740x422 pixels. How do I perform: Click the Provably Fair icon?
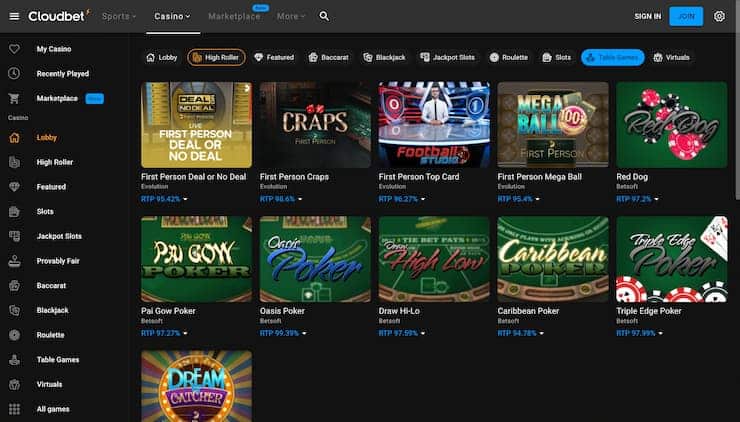14,261
